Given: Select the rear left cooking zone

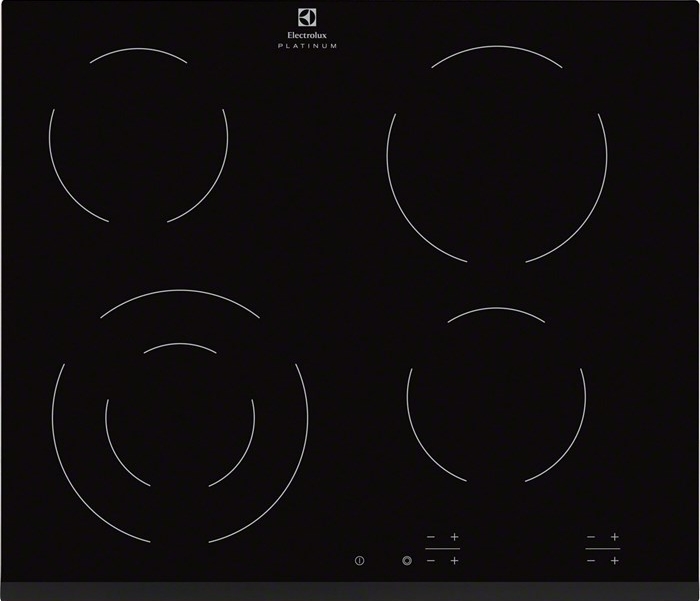Looking at the screenshot, I should point(138,136).
